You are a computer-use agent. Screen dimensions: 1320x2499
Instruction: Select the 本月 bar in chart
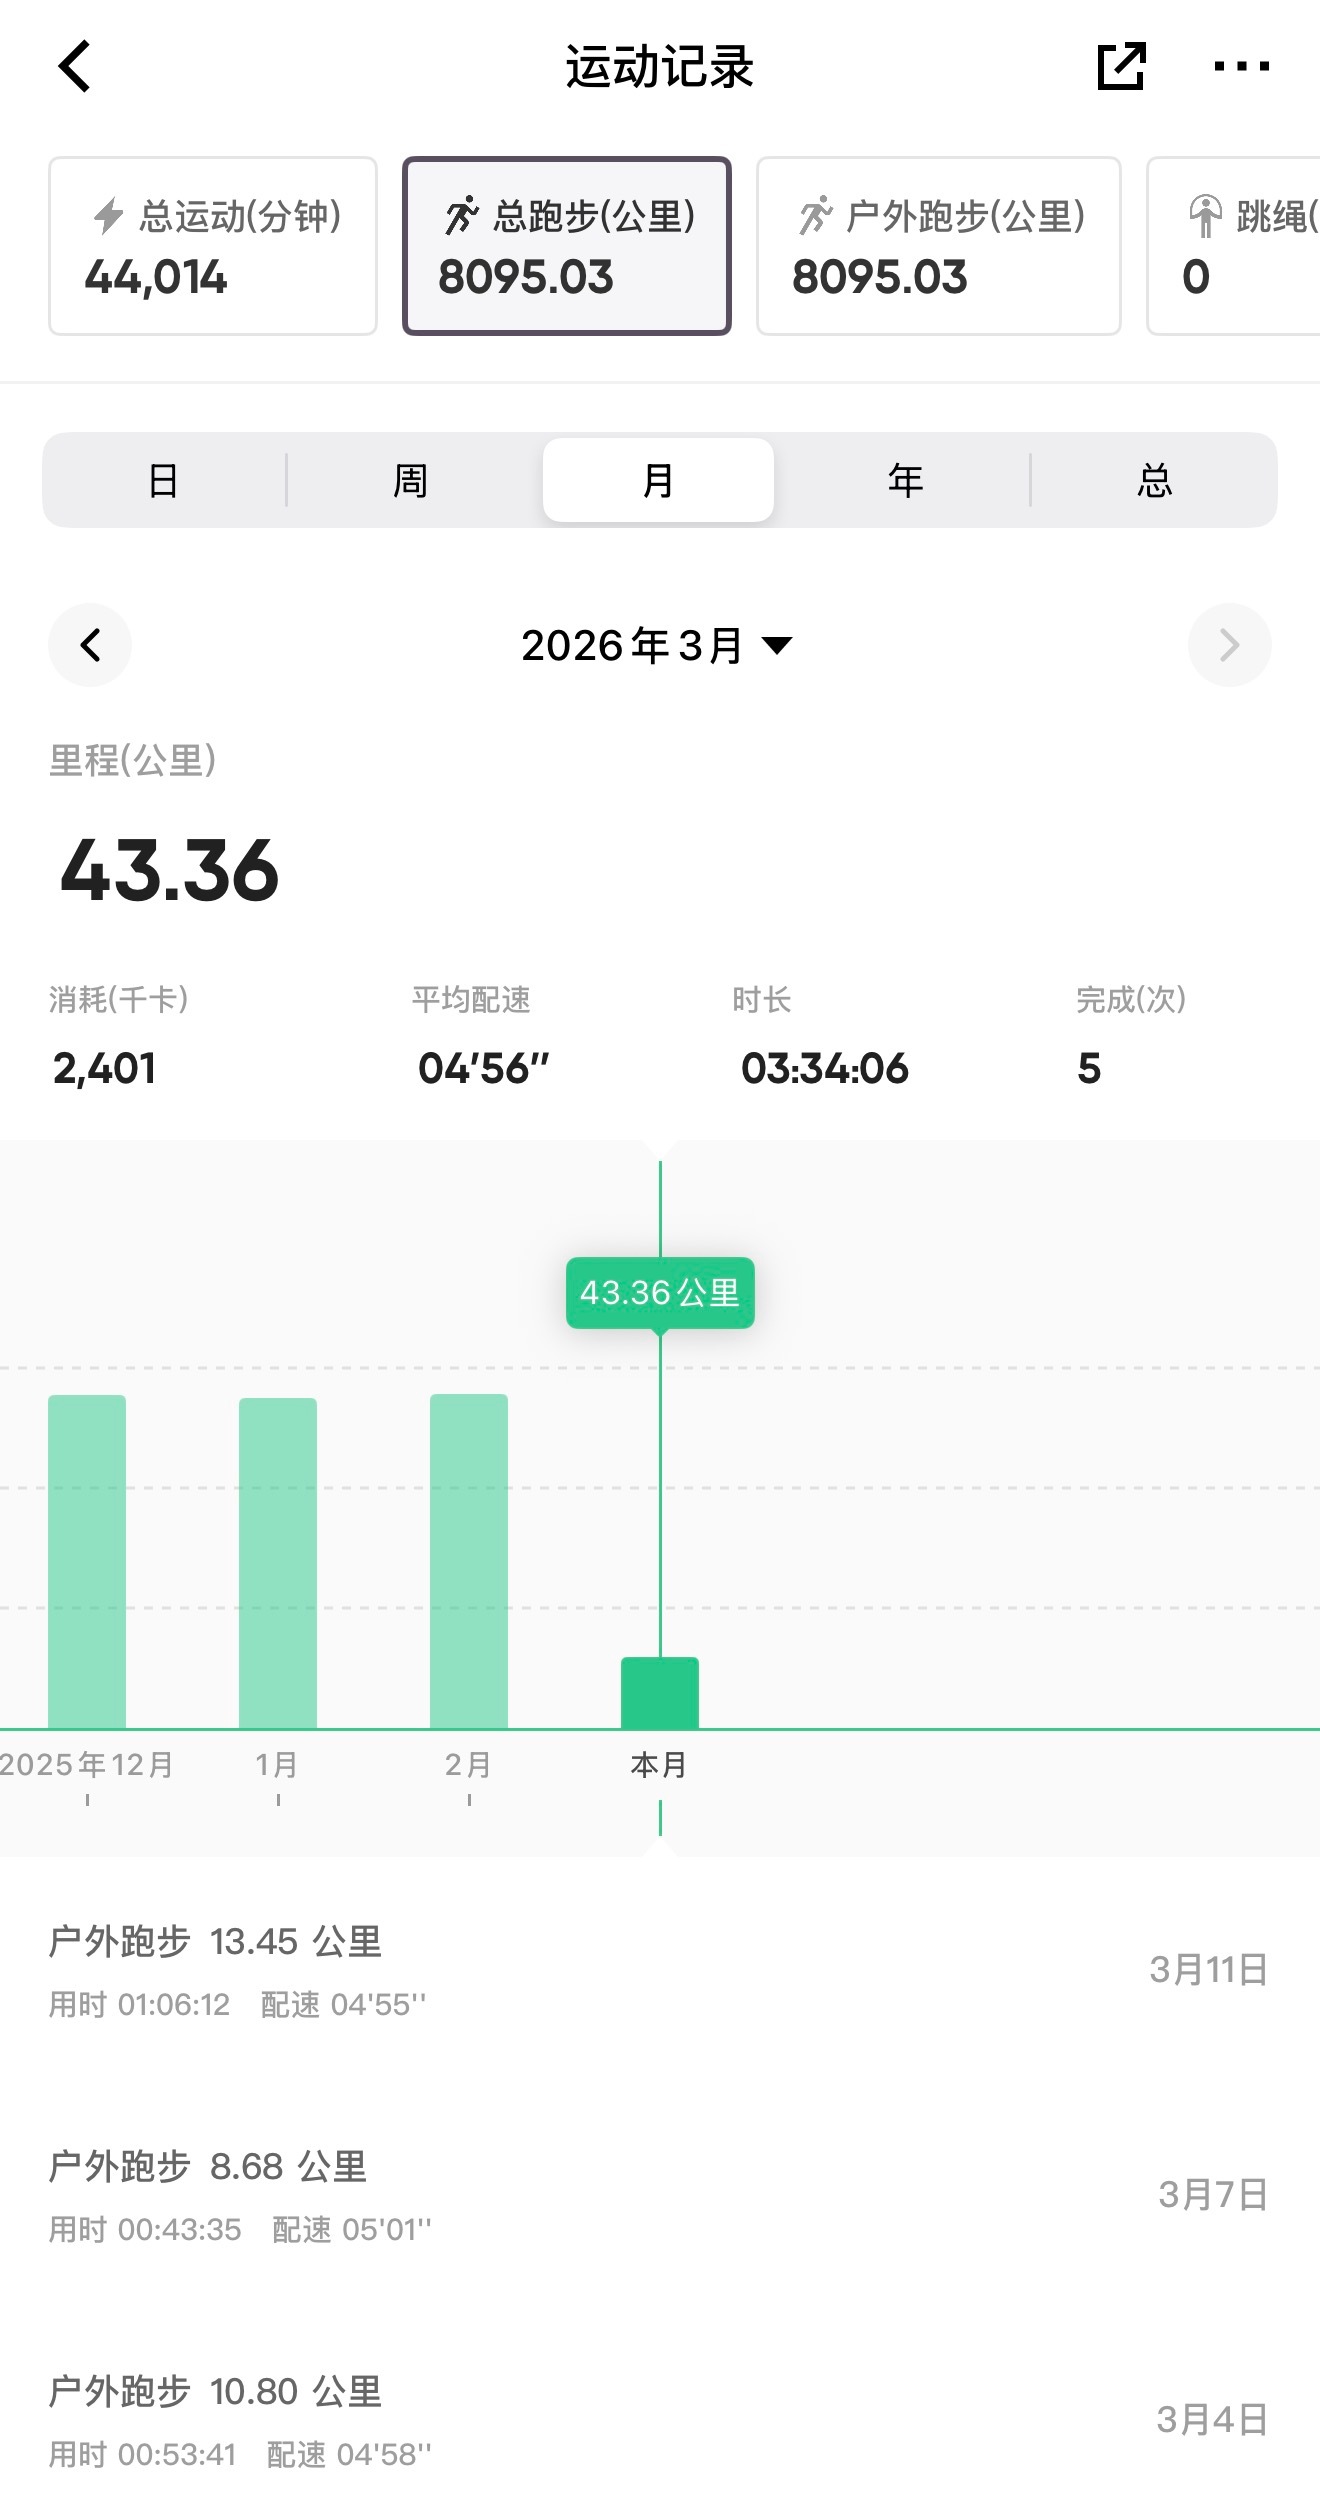pyautogui.click(x=660, y=1693)
